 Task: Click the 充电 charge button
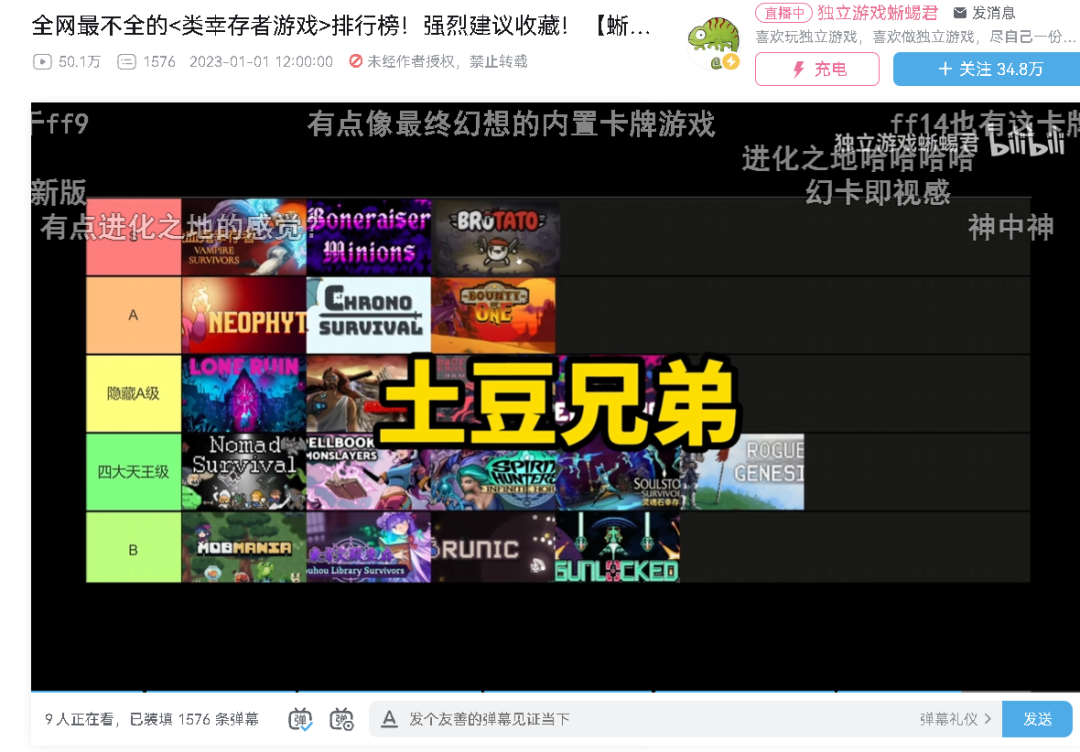coord(817,69)
